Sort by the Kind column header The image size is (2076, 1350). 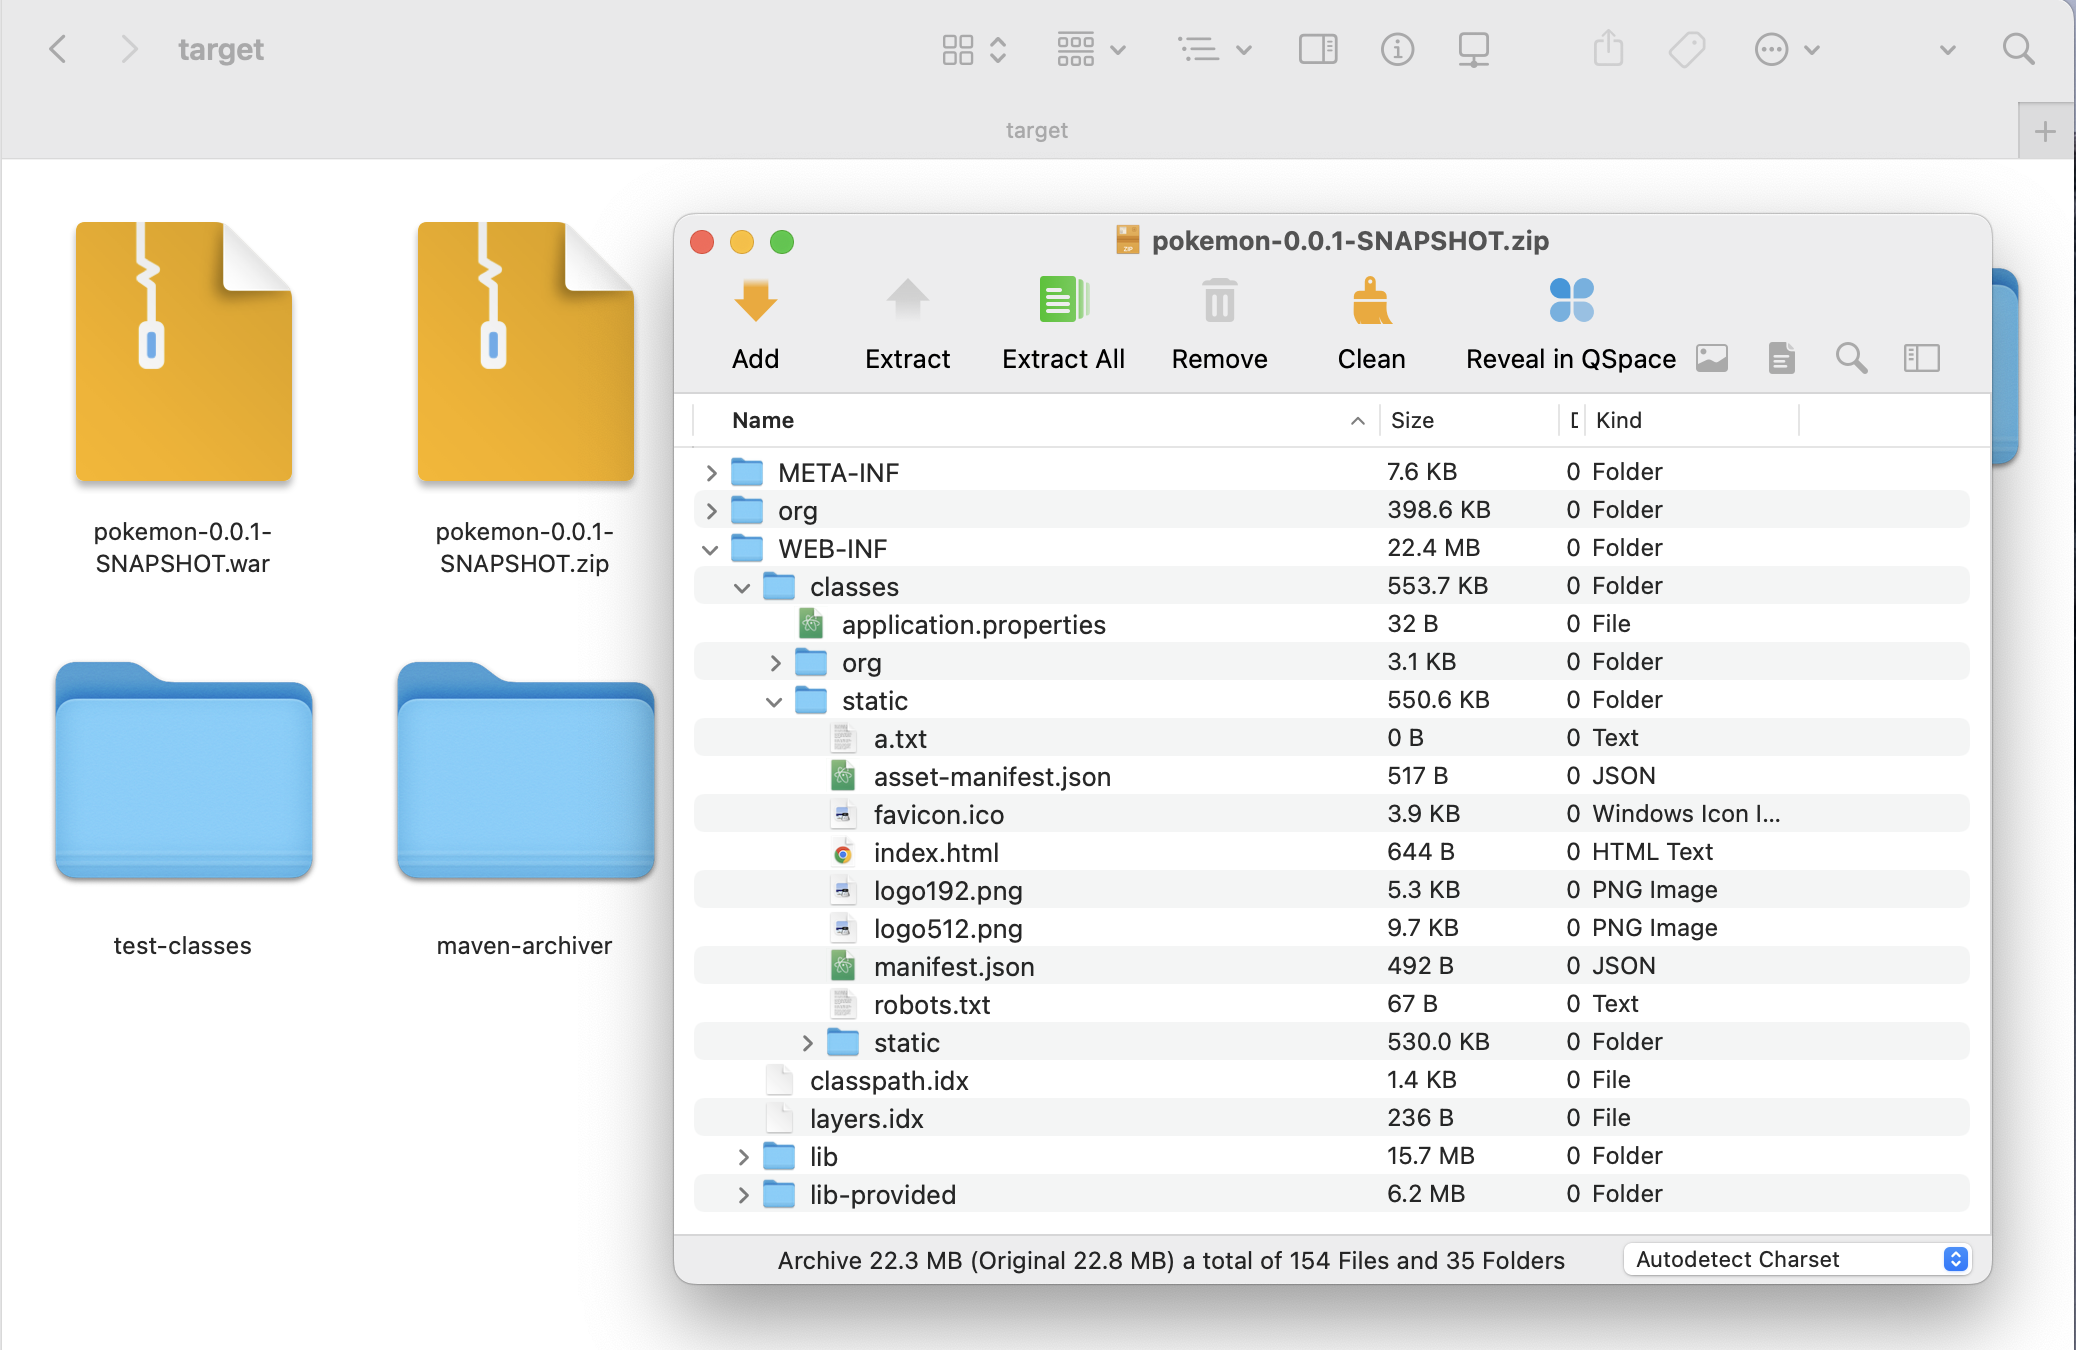(1618, 421)
